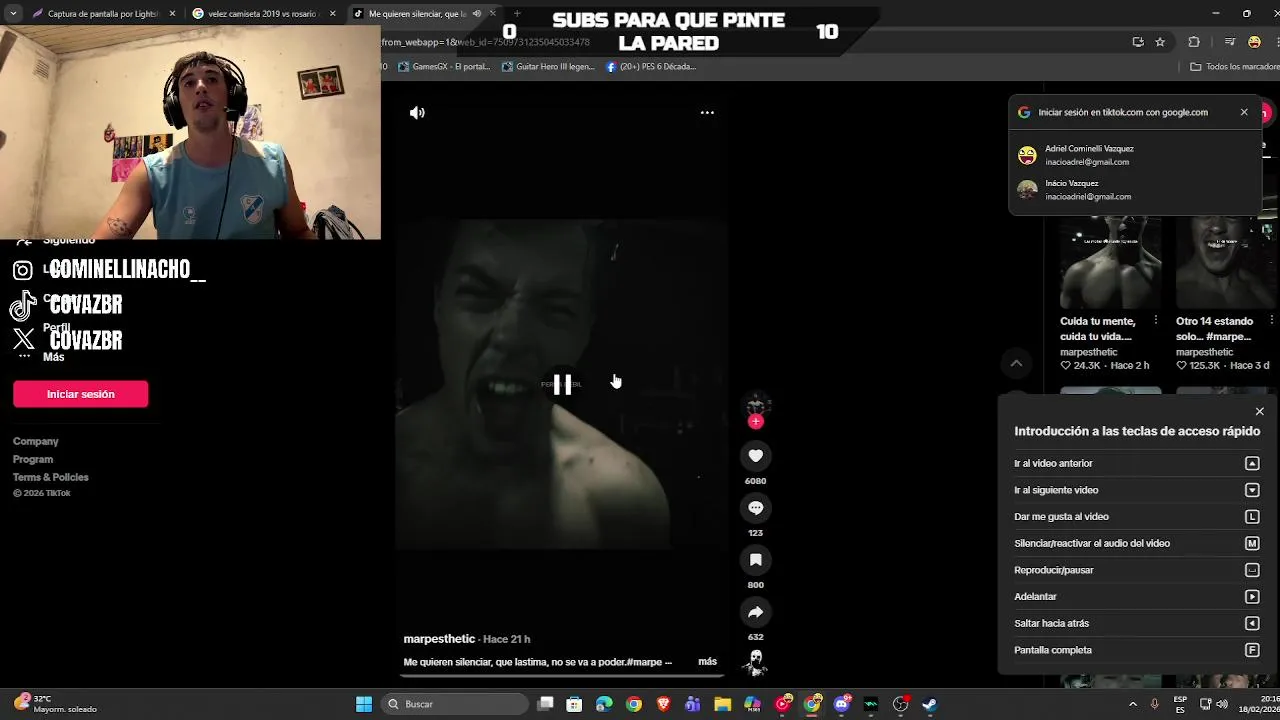The height and width of the screenshot is (720, 1280).
Task: Open the PES 6 Década Facebook bookmark
Action: tap(651, 67)
